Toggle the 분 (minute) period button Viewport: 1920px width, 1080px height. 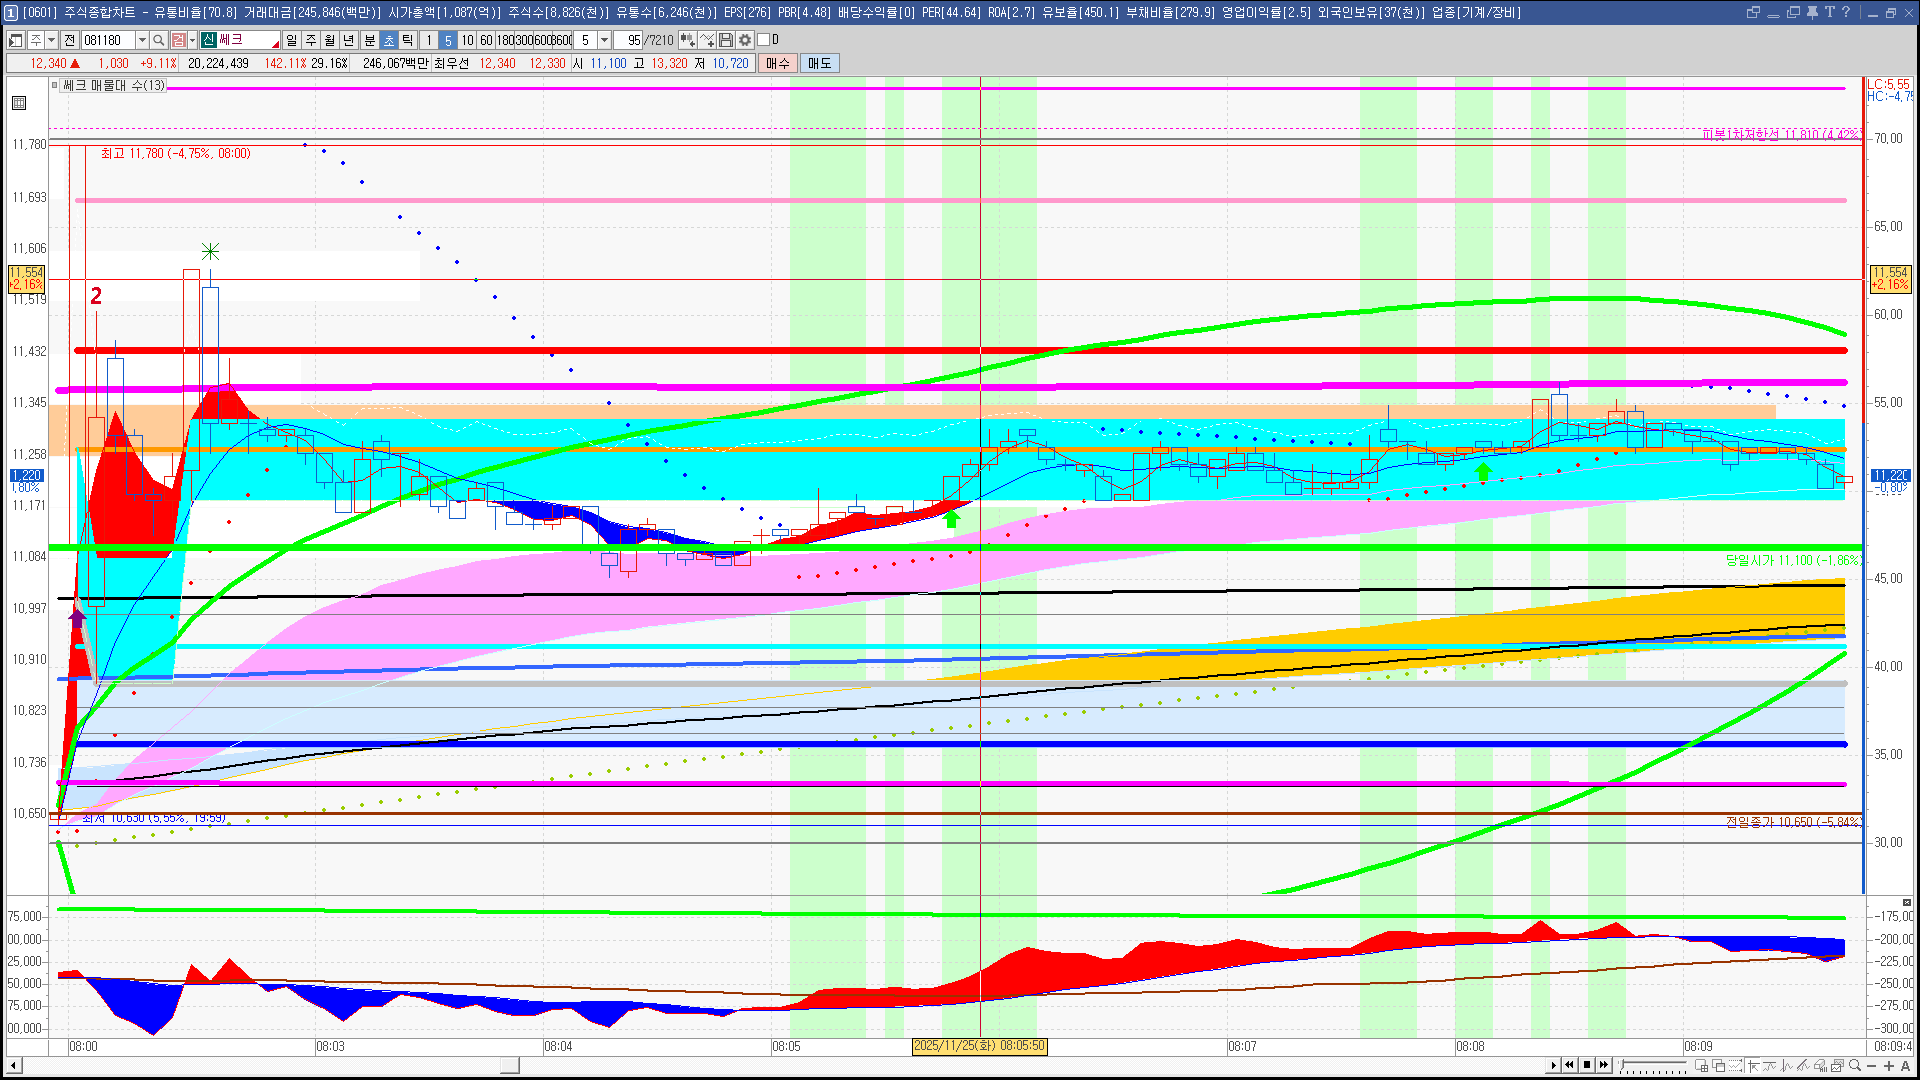tap(369, 40)
